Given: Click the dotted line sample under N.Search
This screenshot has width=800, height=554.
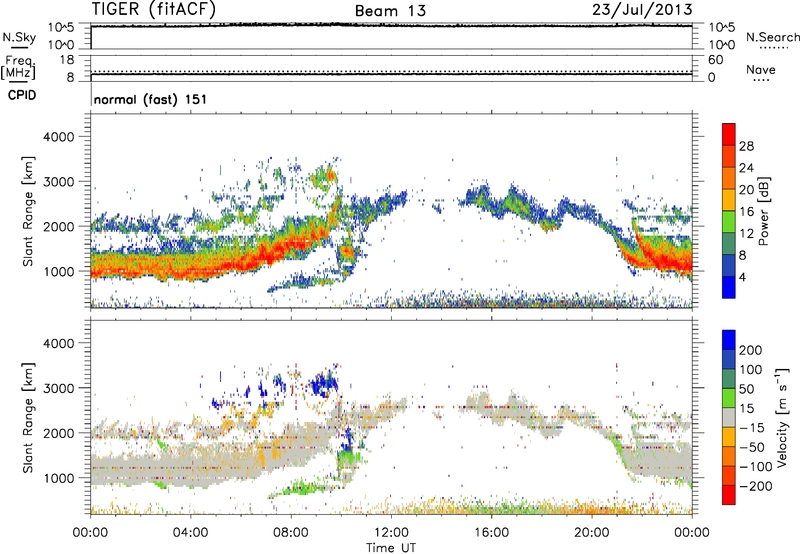Looking at the screenshot, I should 774,47.
